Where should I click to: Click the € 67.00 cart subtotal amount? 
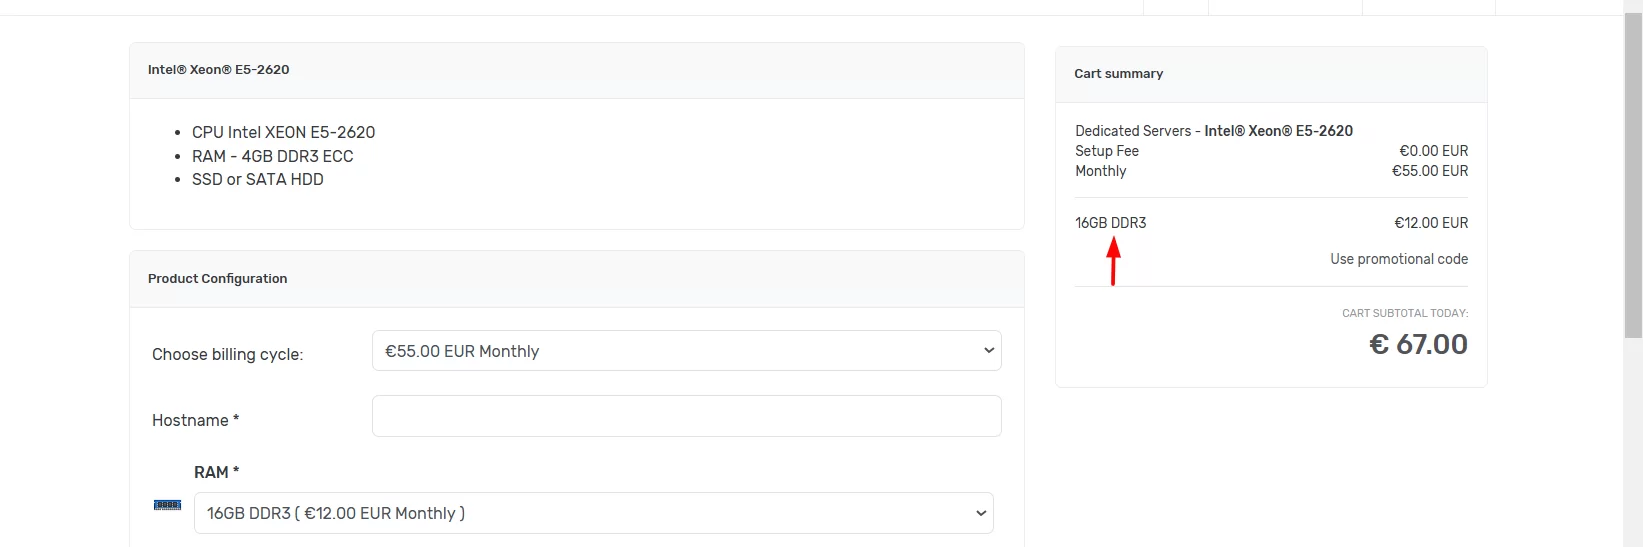click(1418, 344)
